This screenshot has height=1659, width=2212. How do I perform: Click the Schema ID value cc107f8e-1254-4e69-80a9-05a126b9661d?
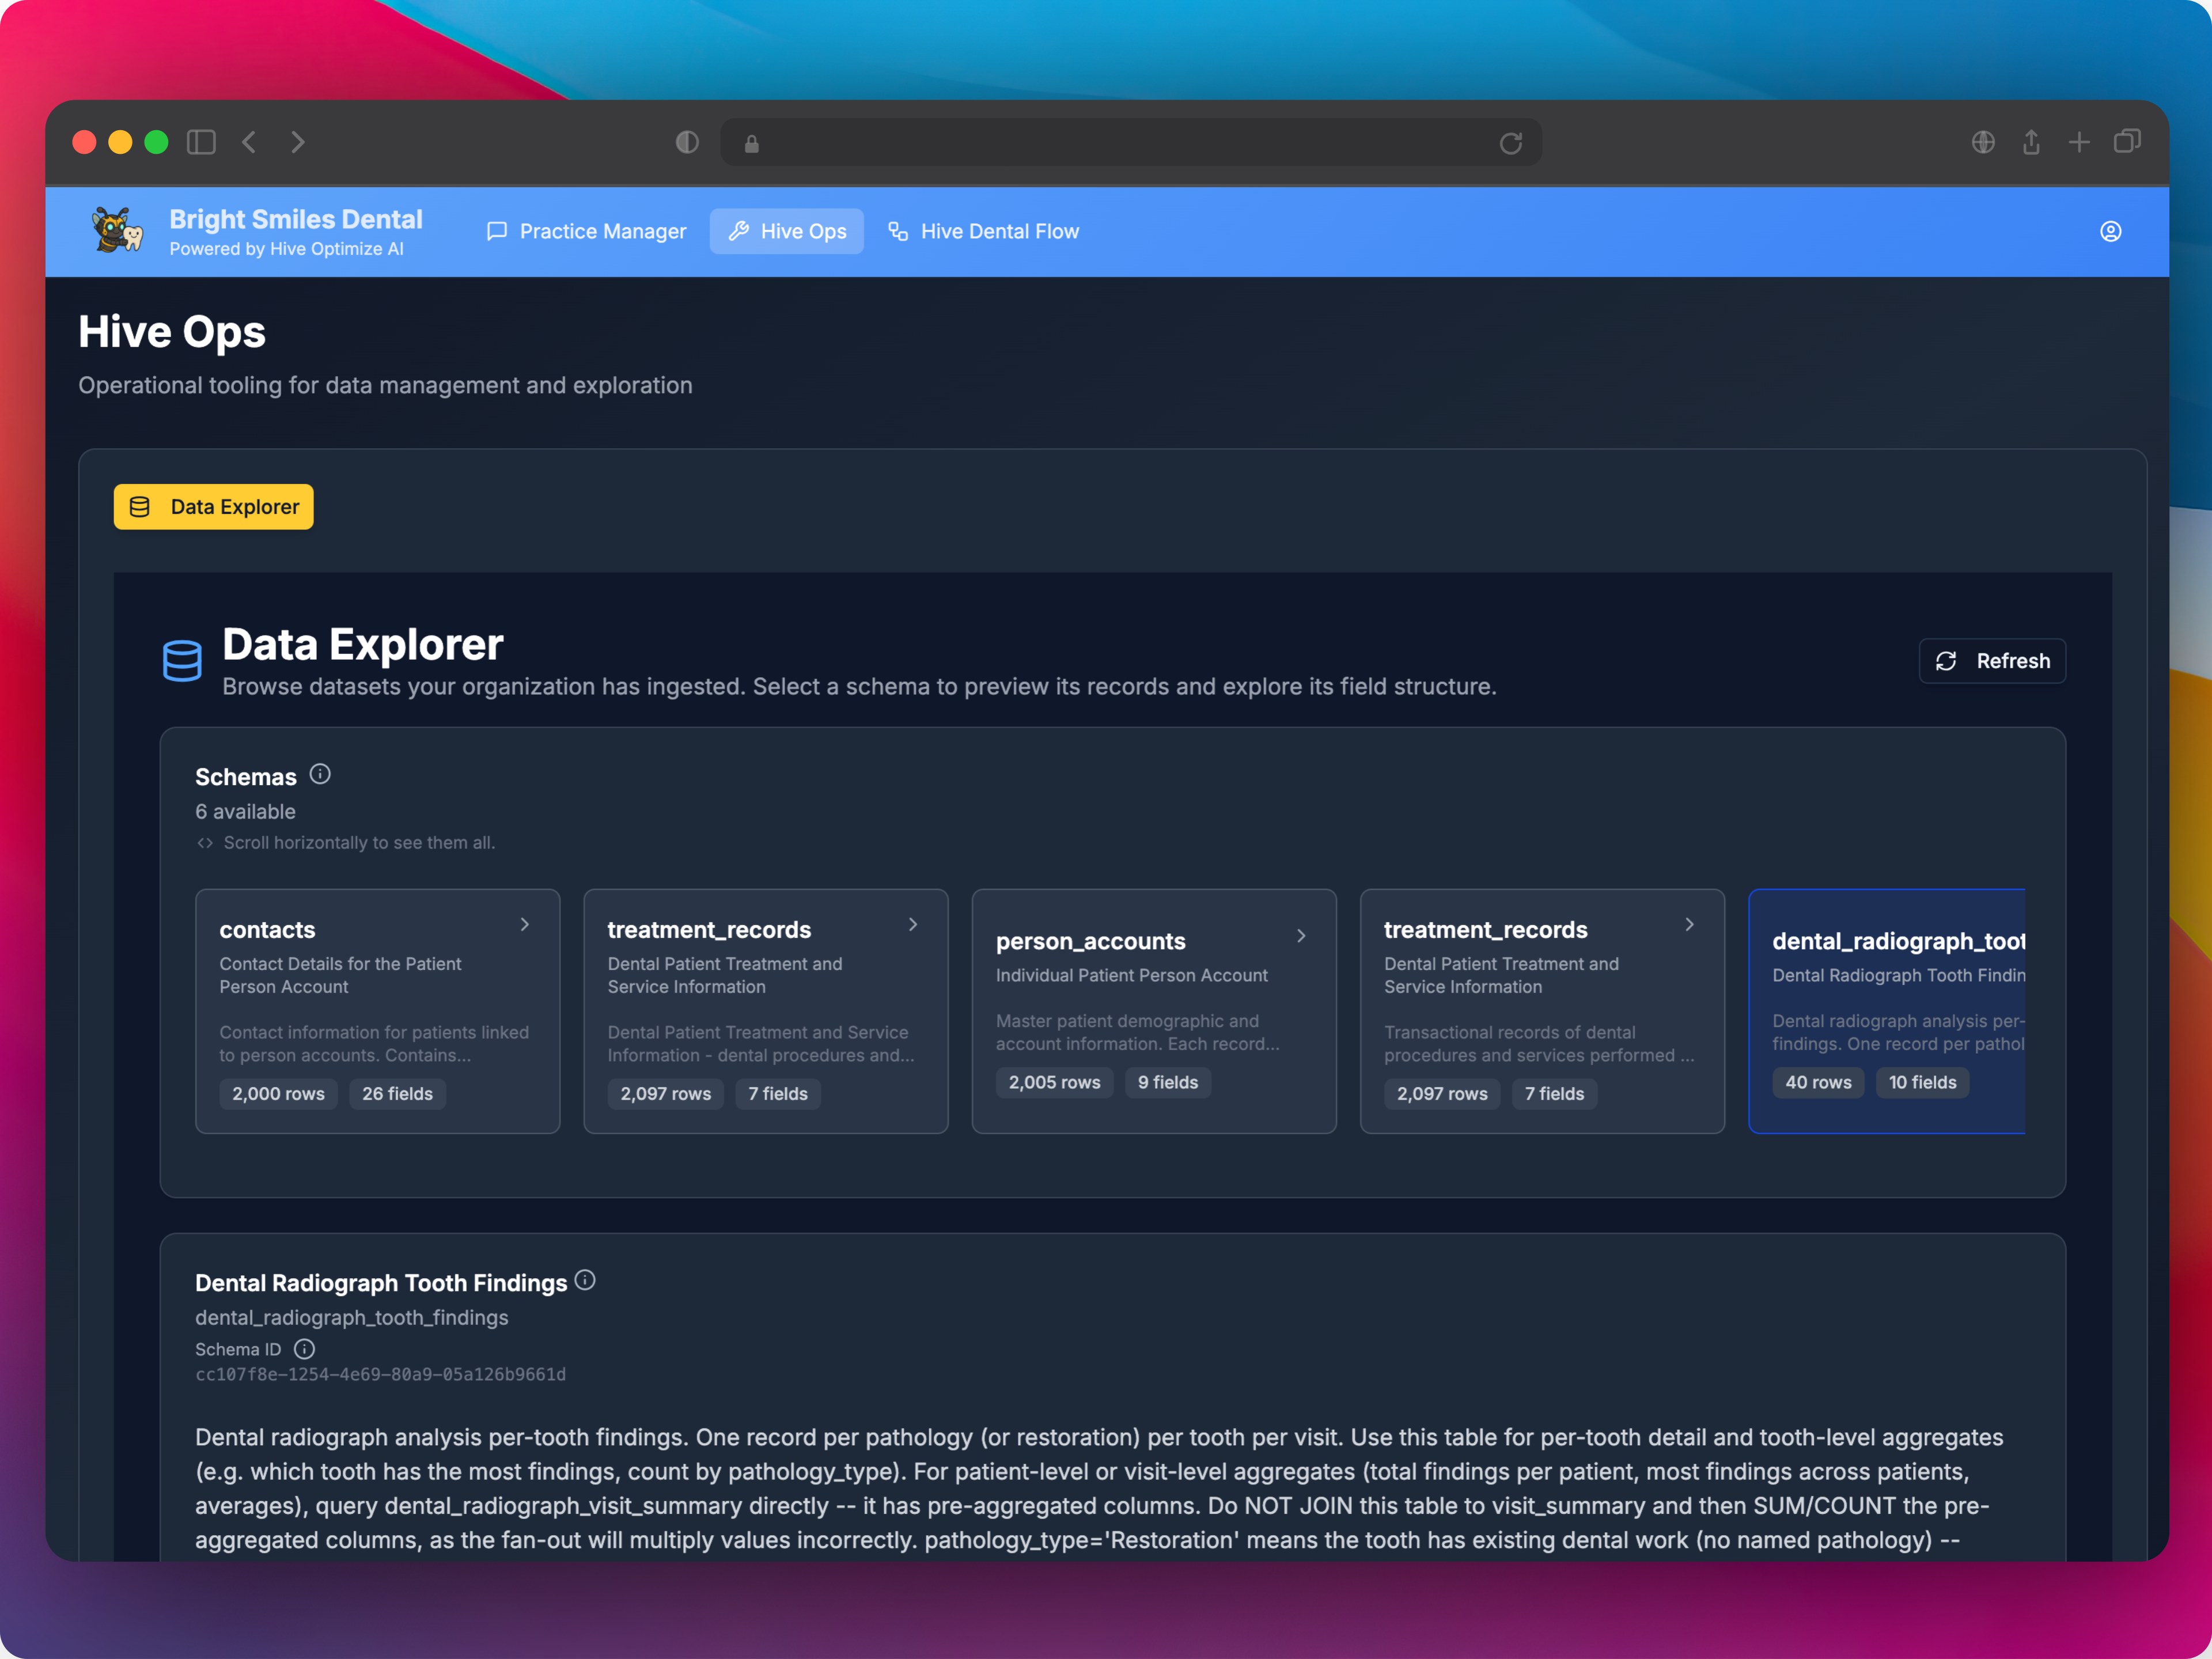tap(380, 1375)
